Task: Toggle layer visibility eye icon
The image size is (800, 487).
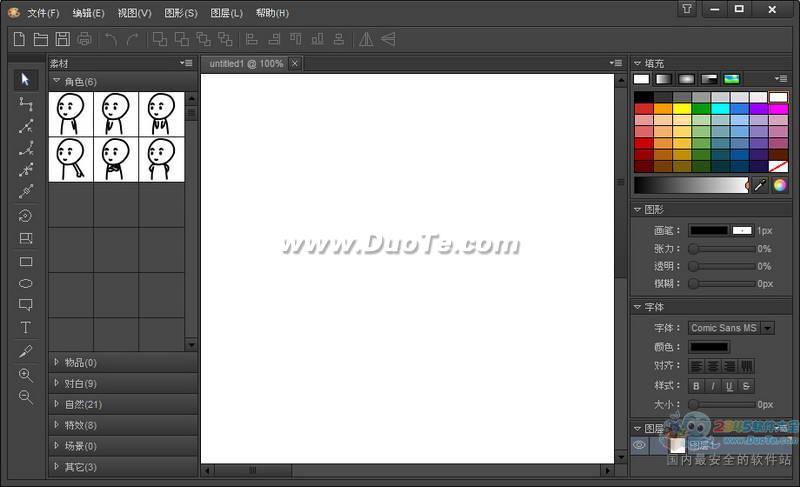Action: (x=641, y=445)
